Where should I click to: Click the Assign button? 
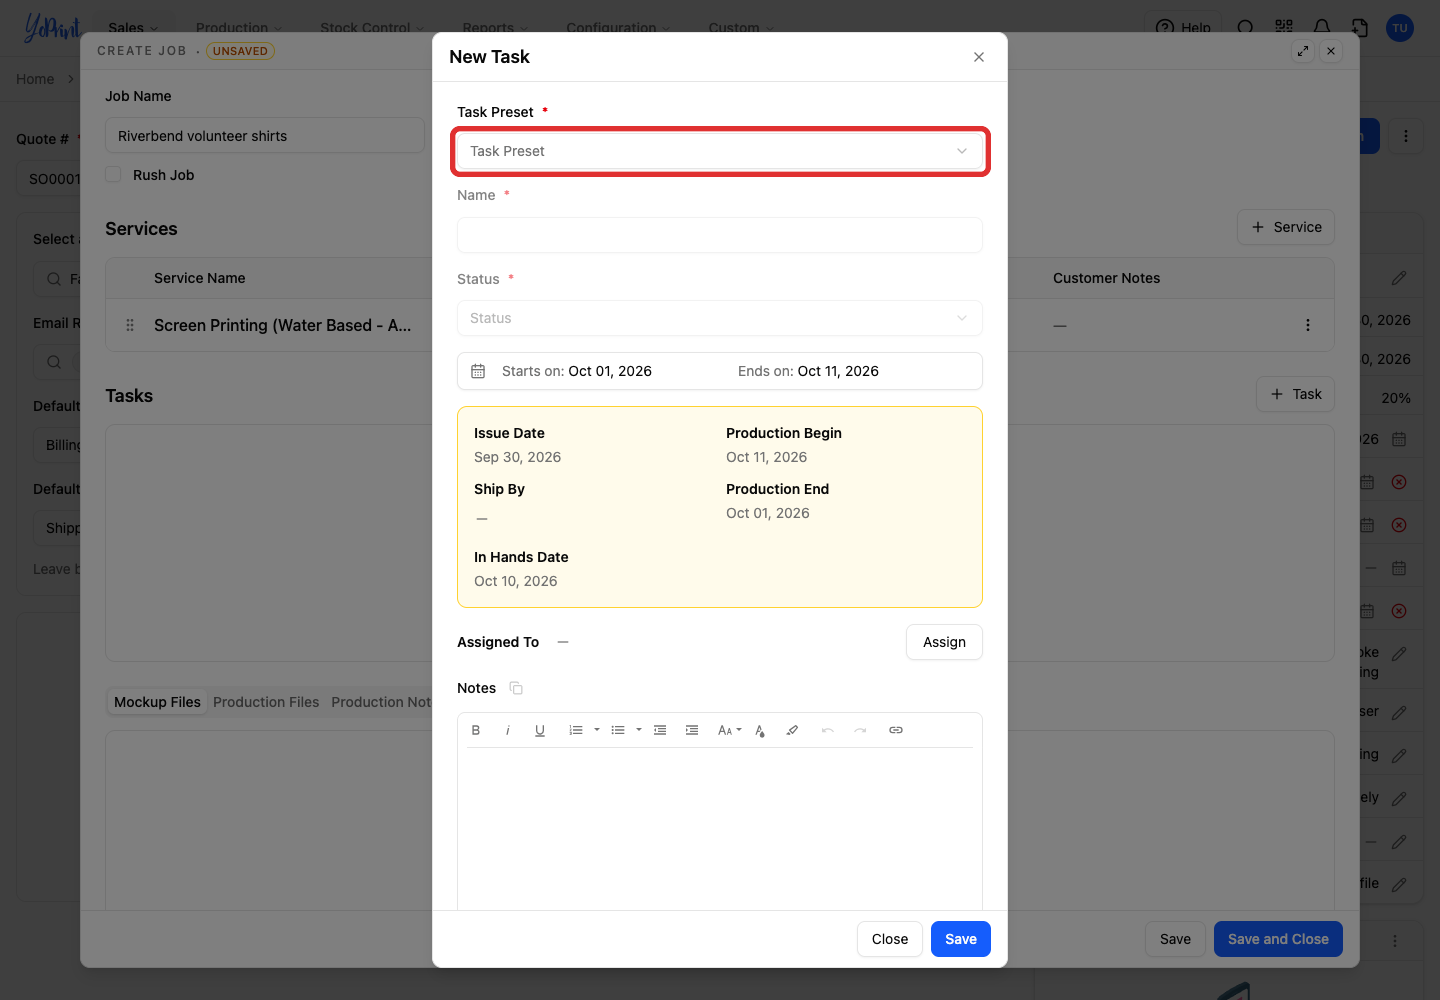[944, 642]
